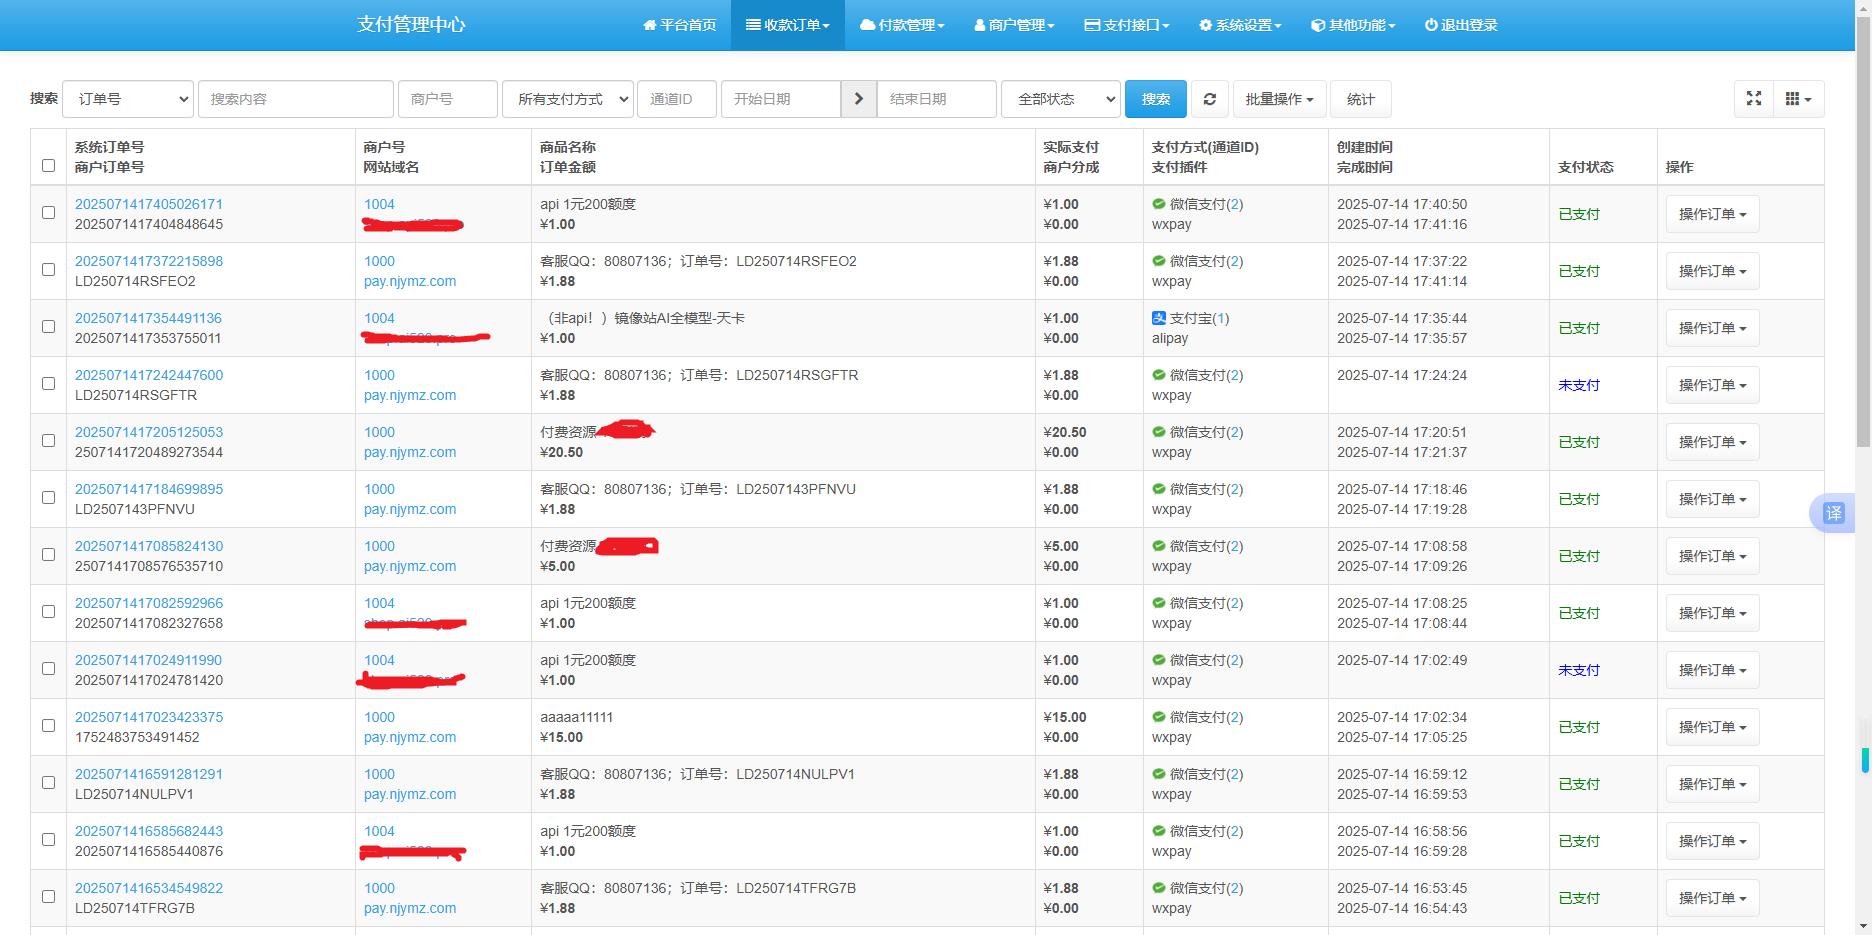Open order link 2025071417023423375

point(149,717)
